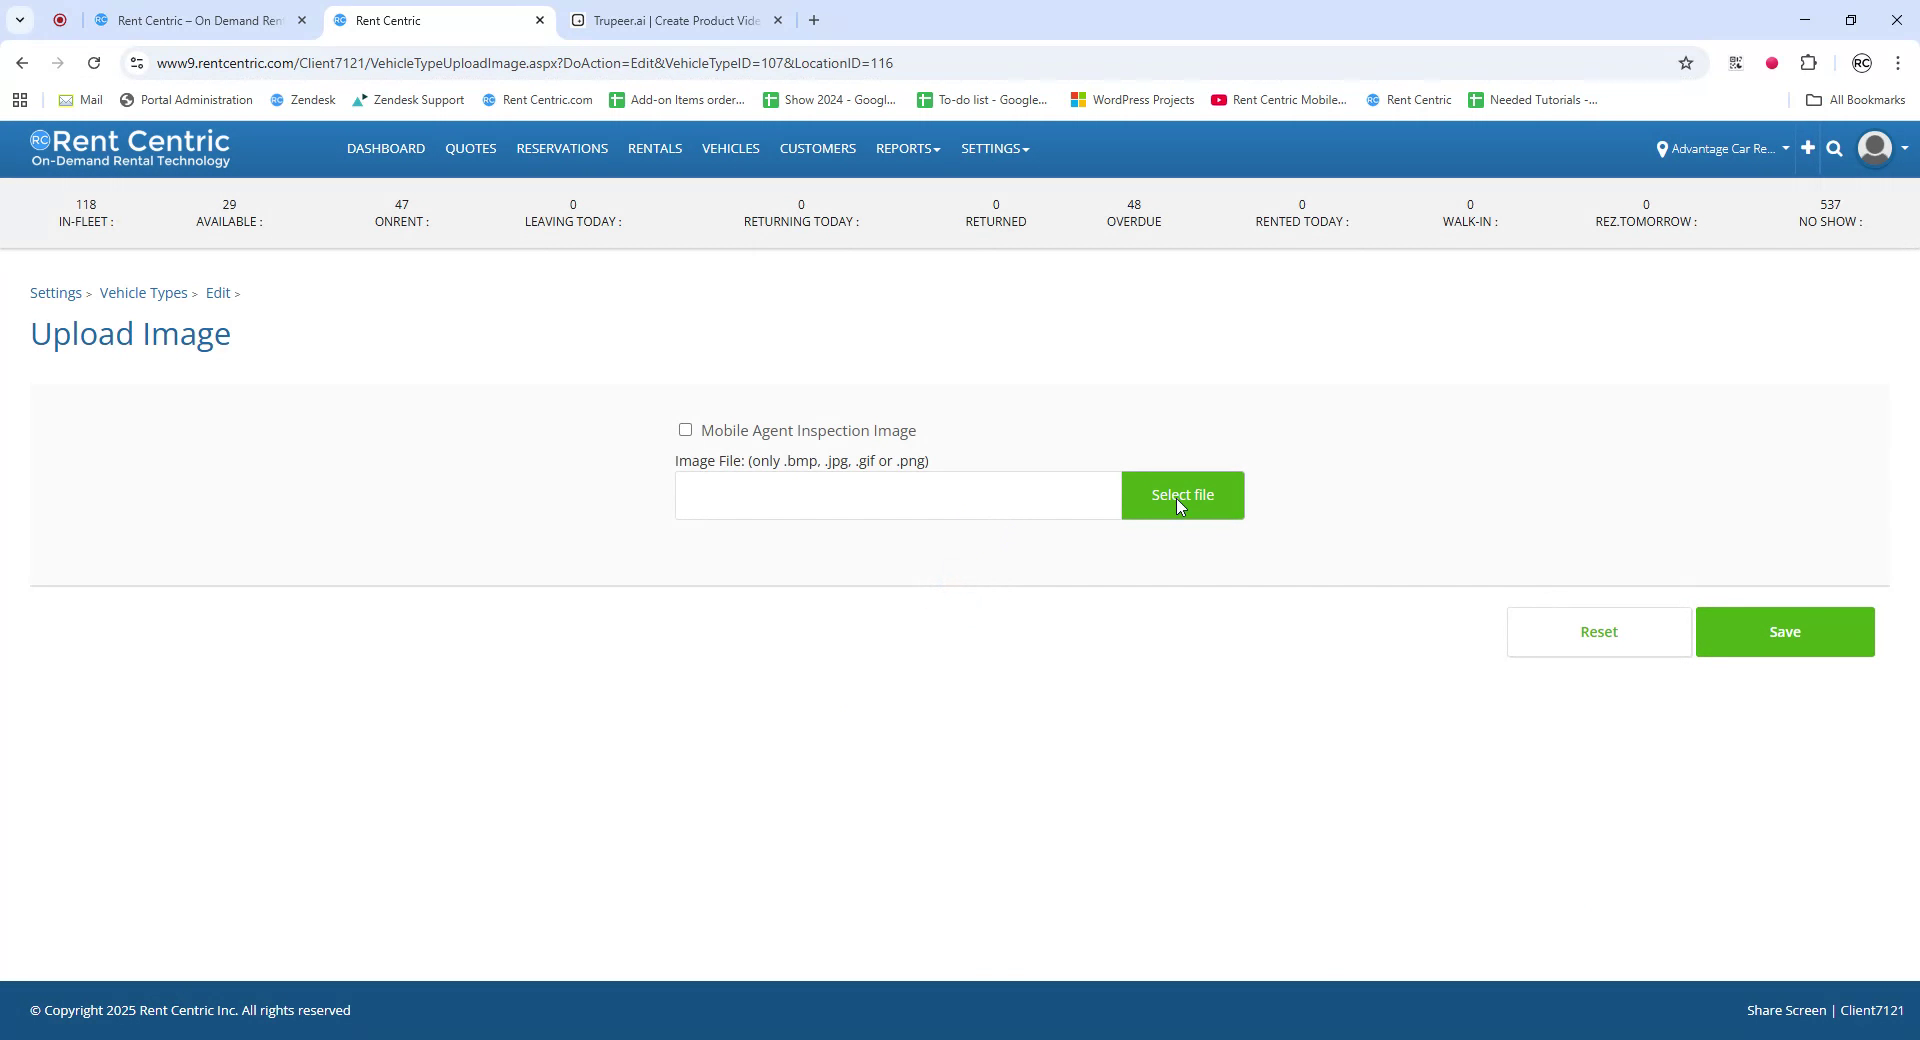Enable Mobile Agent Inspection Image

click(685, 429)
